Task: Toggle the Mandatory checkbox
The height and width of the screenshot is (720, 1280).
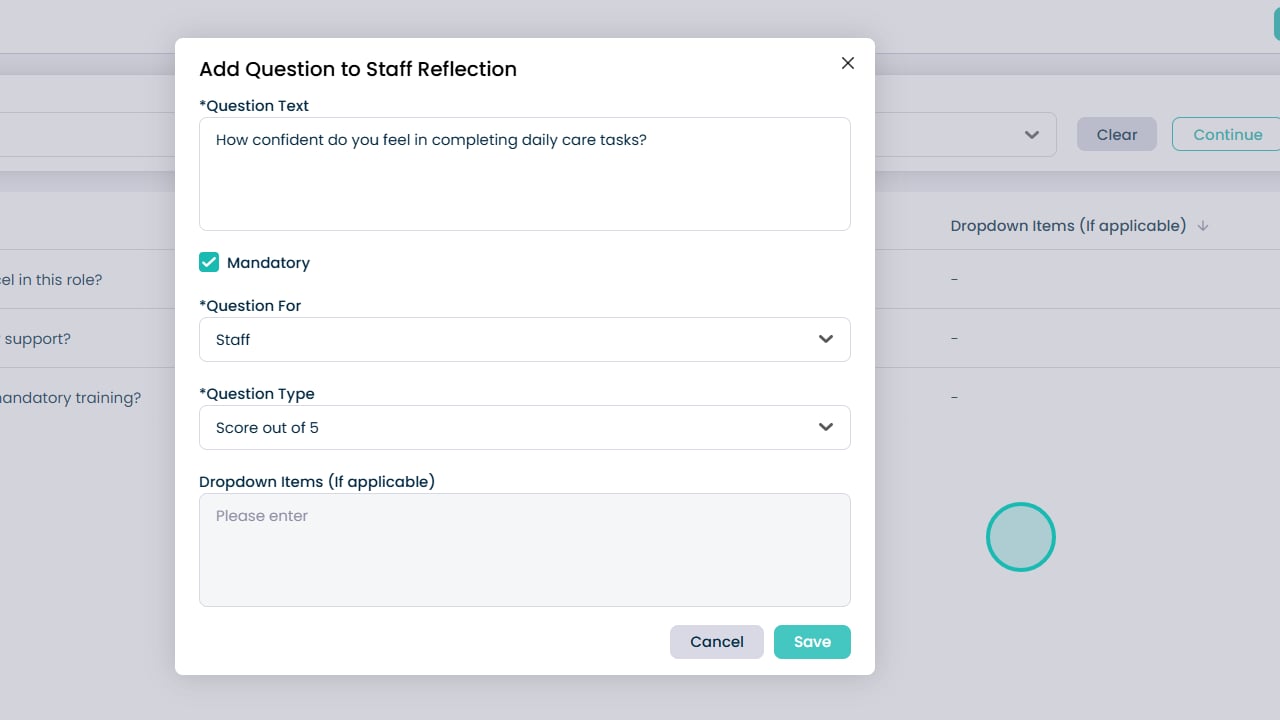Action: click(209, 262)
